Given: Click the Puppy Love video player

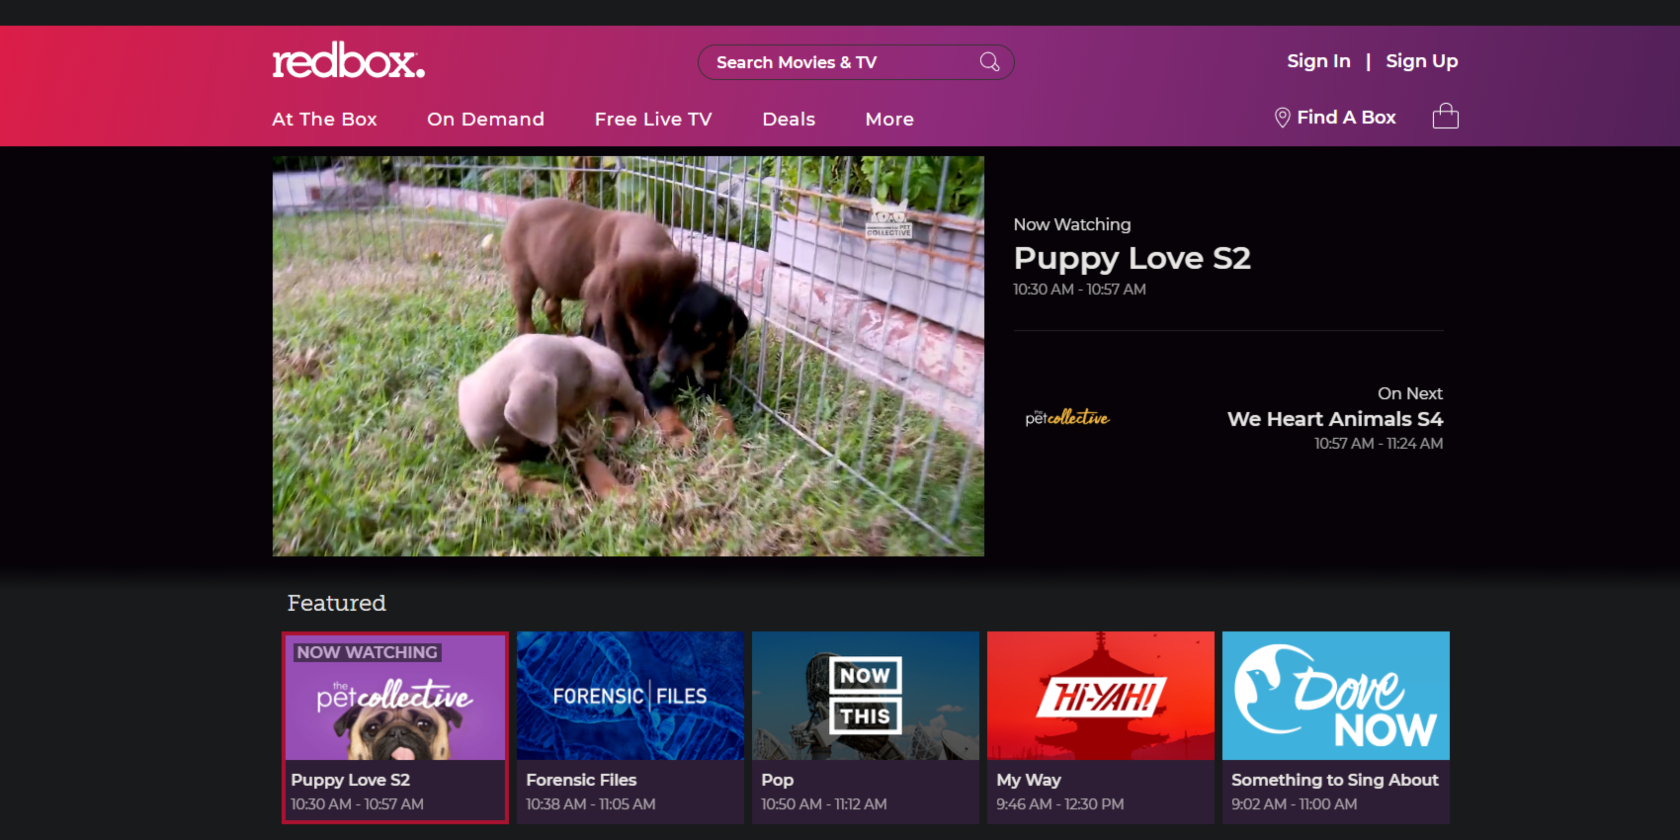Looking at the screenshot, I should [x=628, y=356].
